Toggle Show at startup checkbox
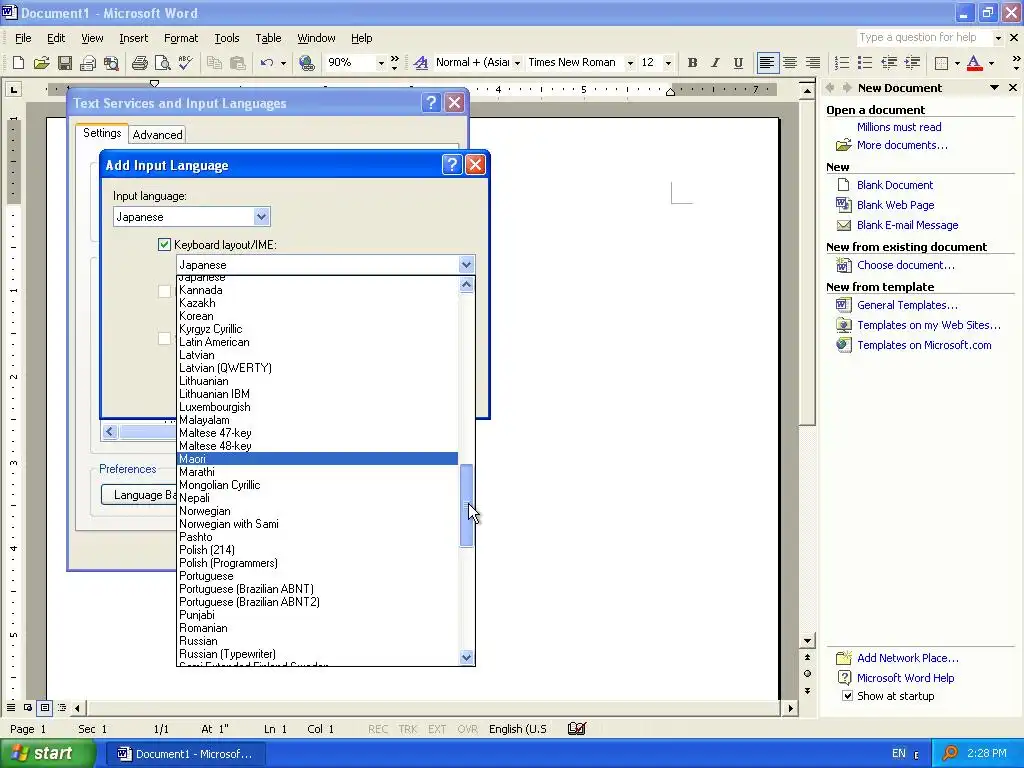The image size is (1024, 768). click(847, 696)
